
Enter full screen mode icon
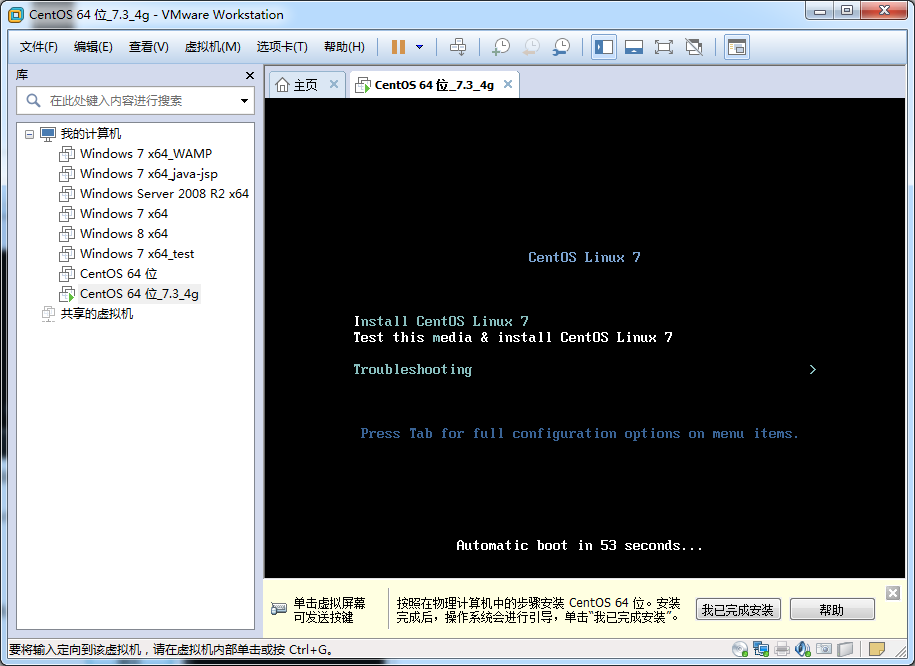(x=663, y=47)
